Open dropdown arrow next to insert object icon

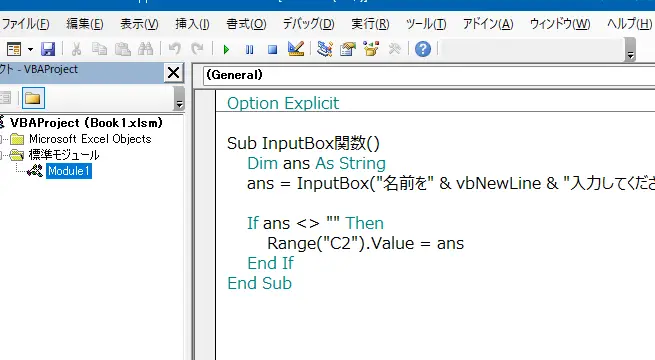pos(30,49)
